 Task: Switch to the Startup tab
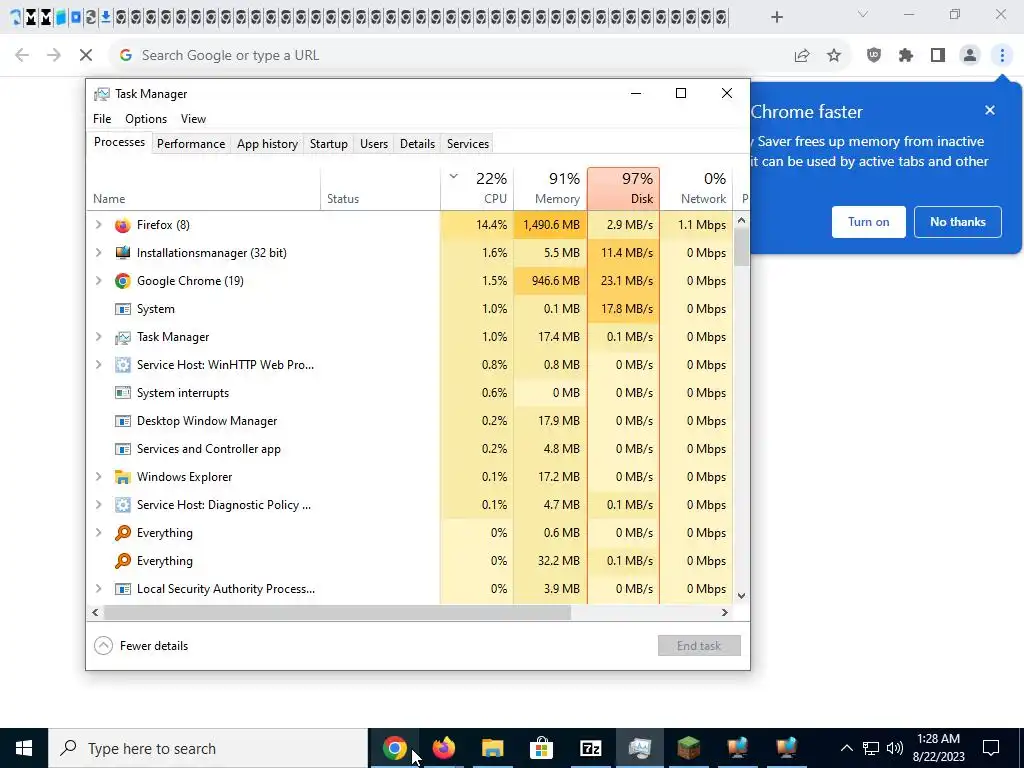click(328, 144)
